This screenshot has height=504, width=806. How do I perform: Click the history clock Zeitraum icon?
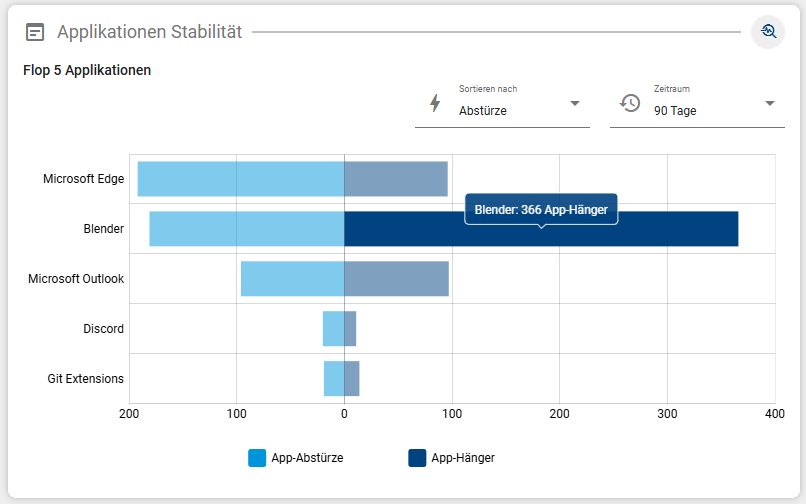[630, 103]
